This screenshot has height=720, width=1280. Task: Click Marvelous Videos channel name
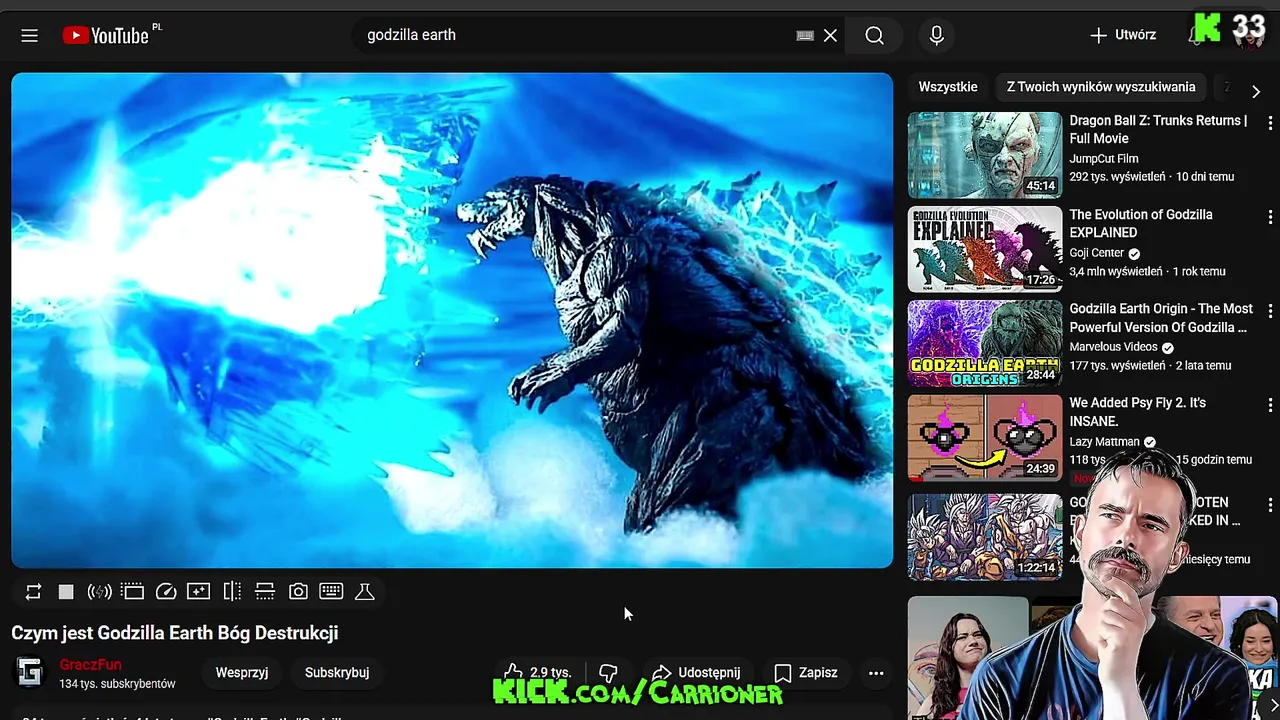click(x=1113, y=347)
